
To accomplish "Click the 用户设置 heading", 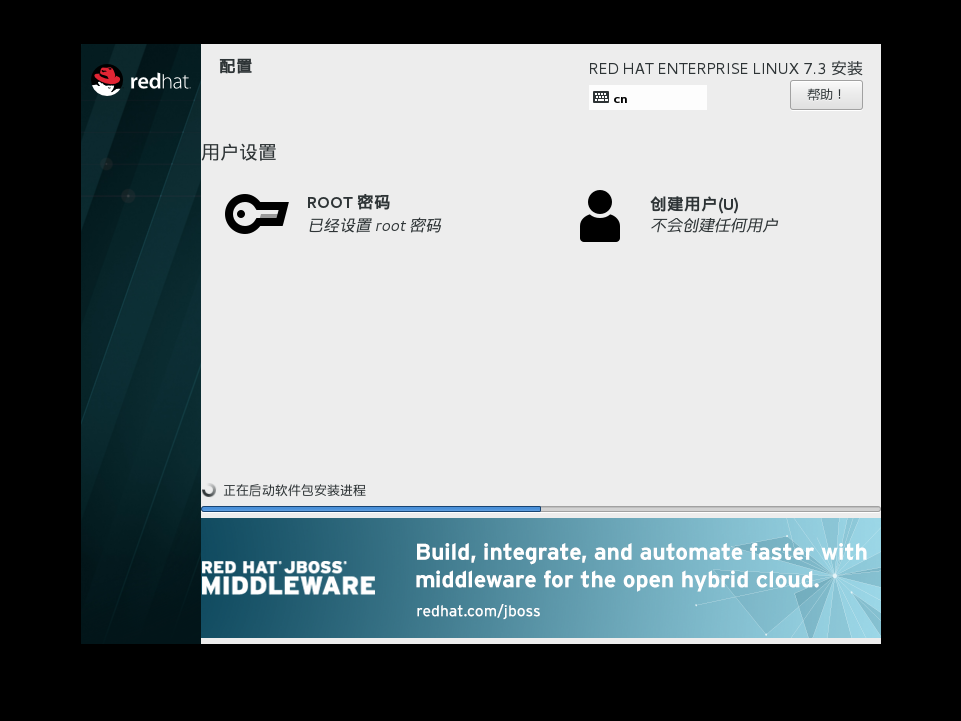I will pyautogui.click(x=239, y=152).
